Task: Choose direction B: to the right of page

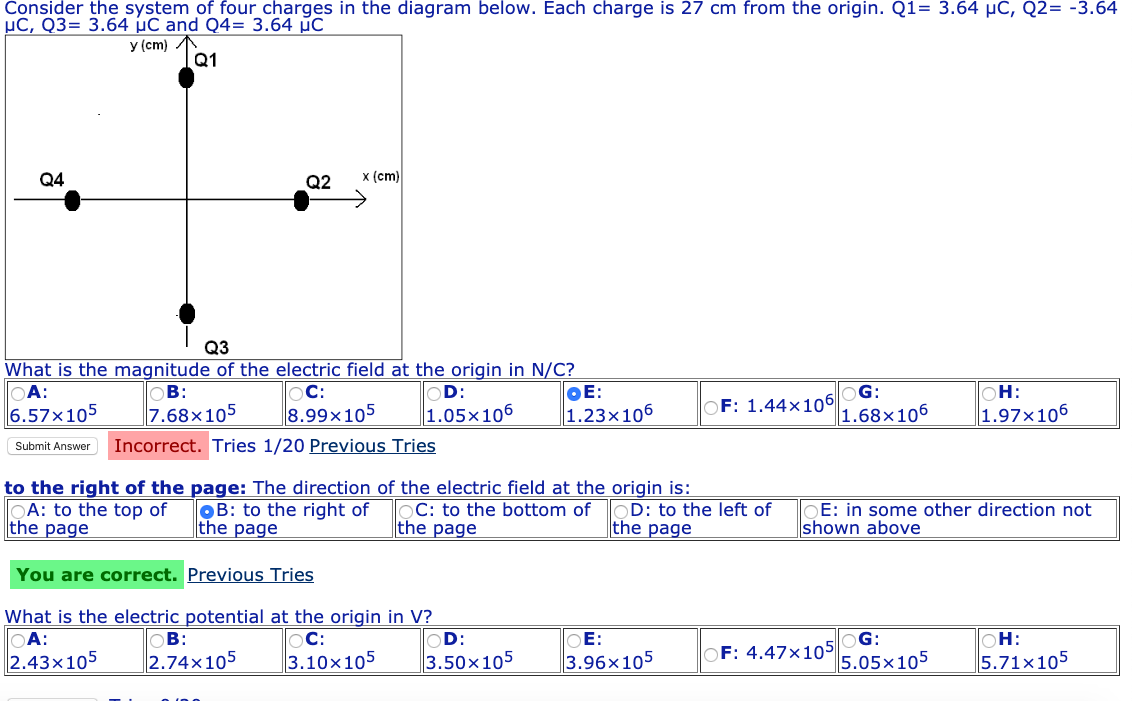Action: [206, 512]
